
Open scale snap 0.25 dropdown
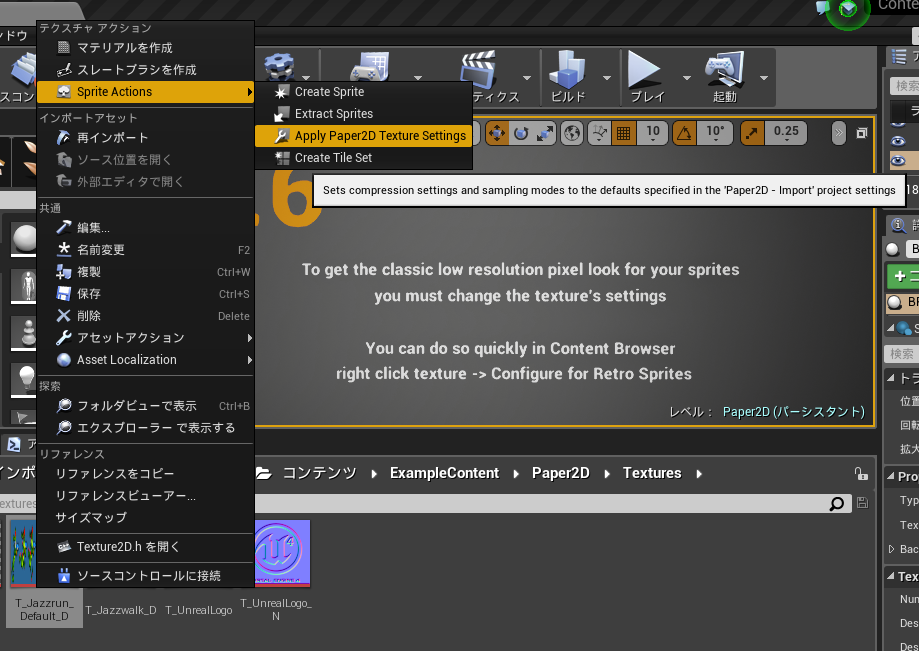click(x=786, y=134)
